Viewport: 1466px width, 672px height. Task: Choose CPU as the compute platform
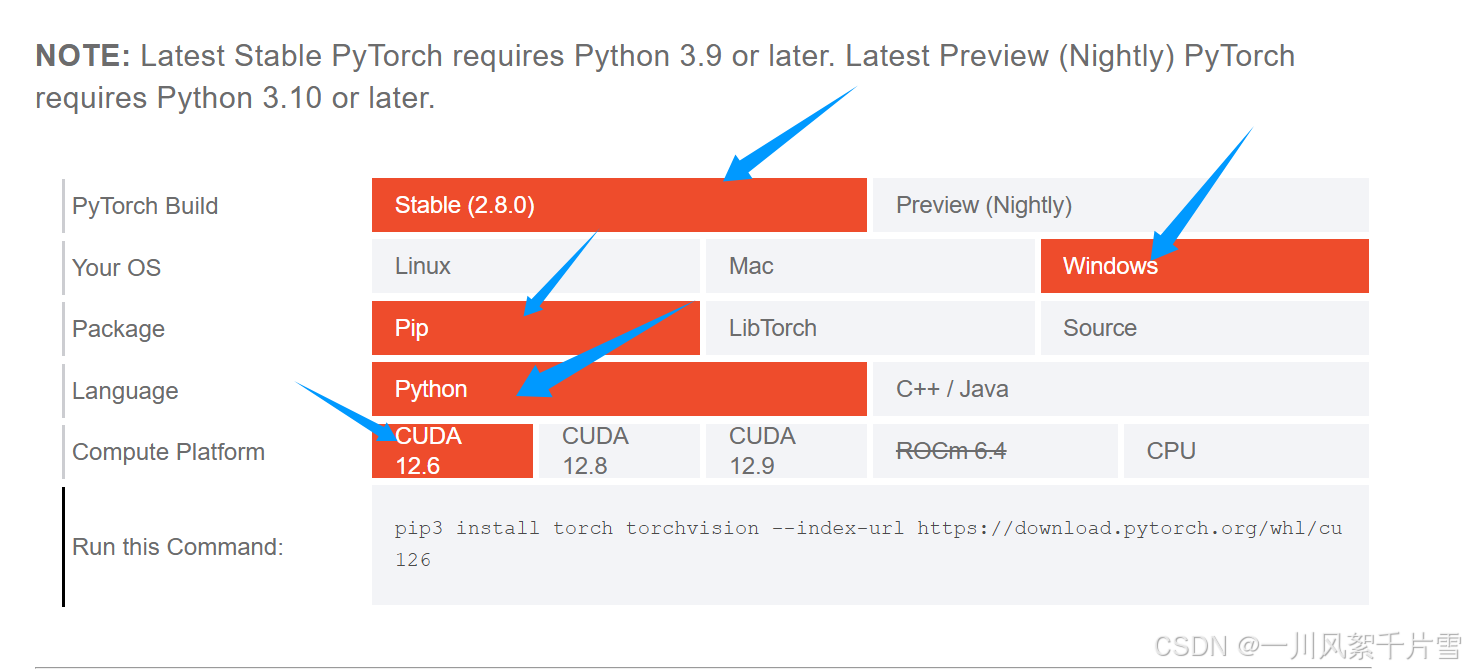click(1246, 451)
